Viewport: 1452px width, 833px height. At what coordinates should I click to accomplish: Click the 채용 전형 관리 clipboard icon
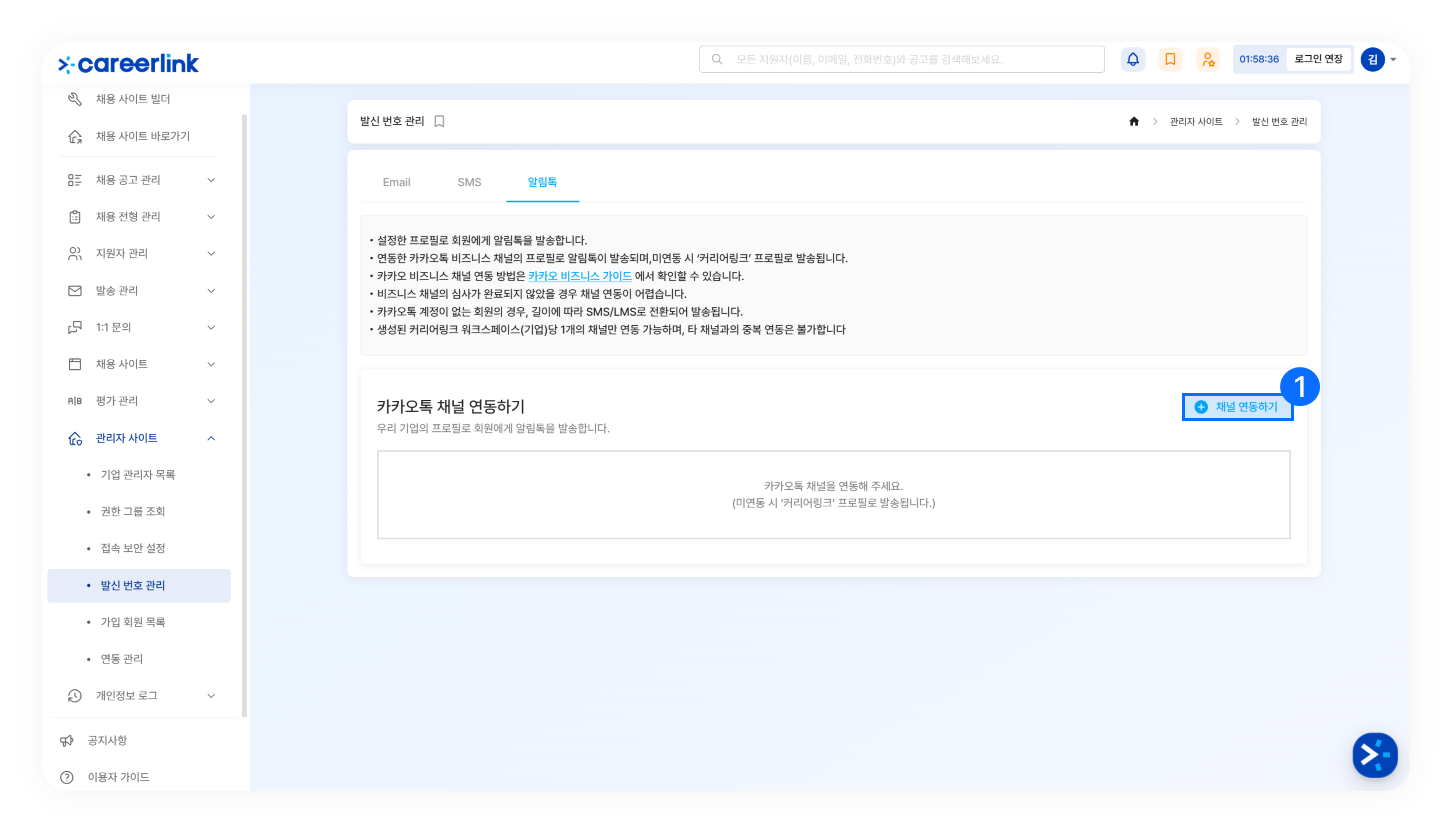click(75, 217)
